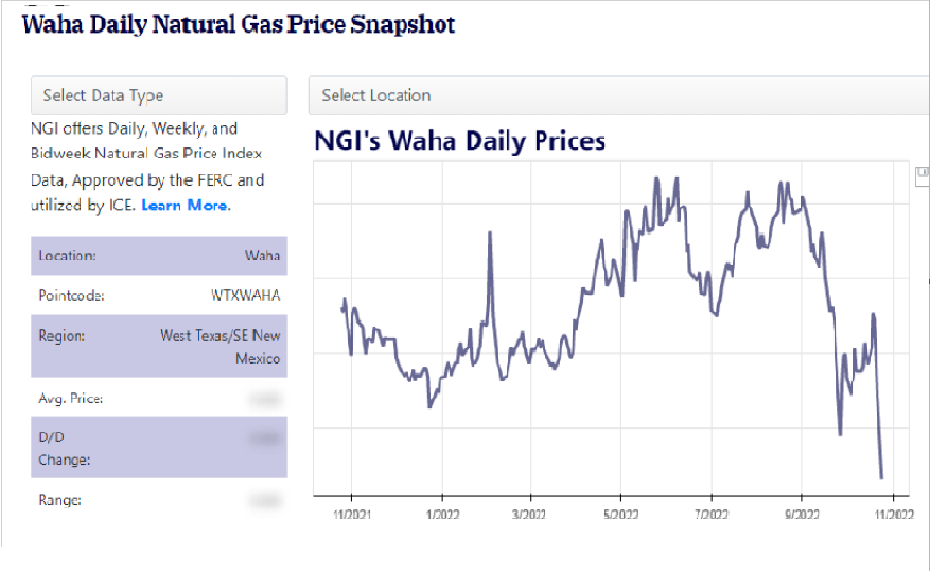Select the Region row in the table
The width and height of the screenshot is (930, 571).
click(x=159, y=346)
